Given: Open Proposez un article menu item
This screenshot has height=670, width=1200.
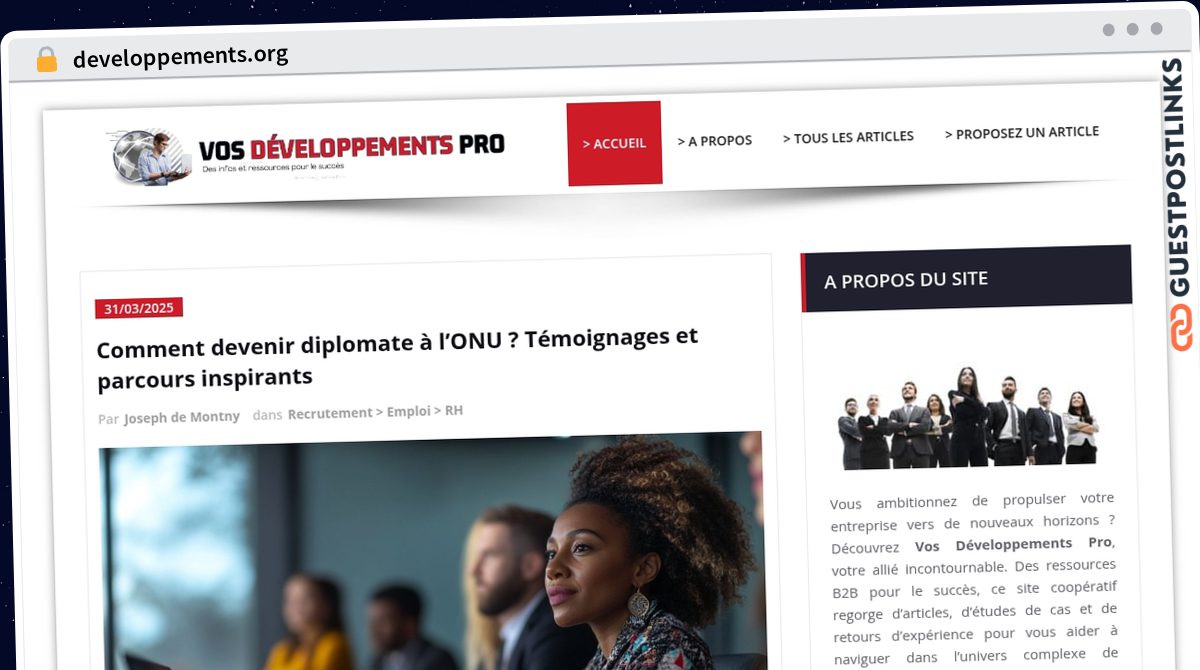Looking at the screenshot, I should point(1022,133).
